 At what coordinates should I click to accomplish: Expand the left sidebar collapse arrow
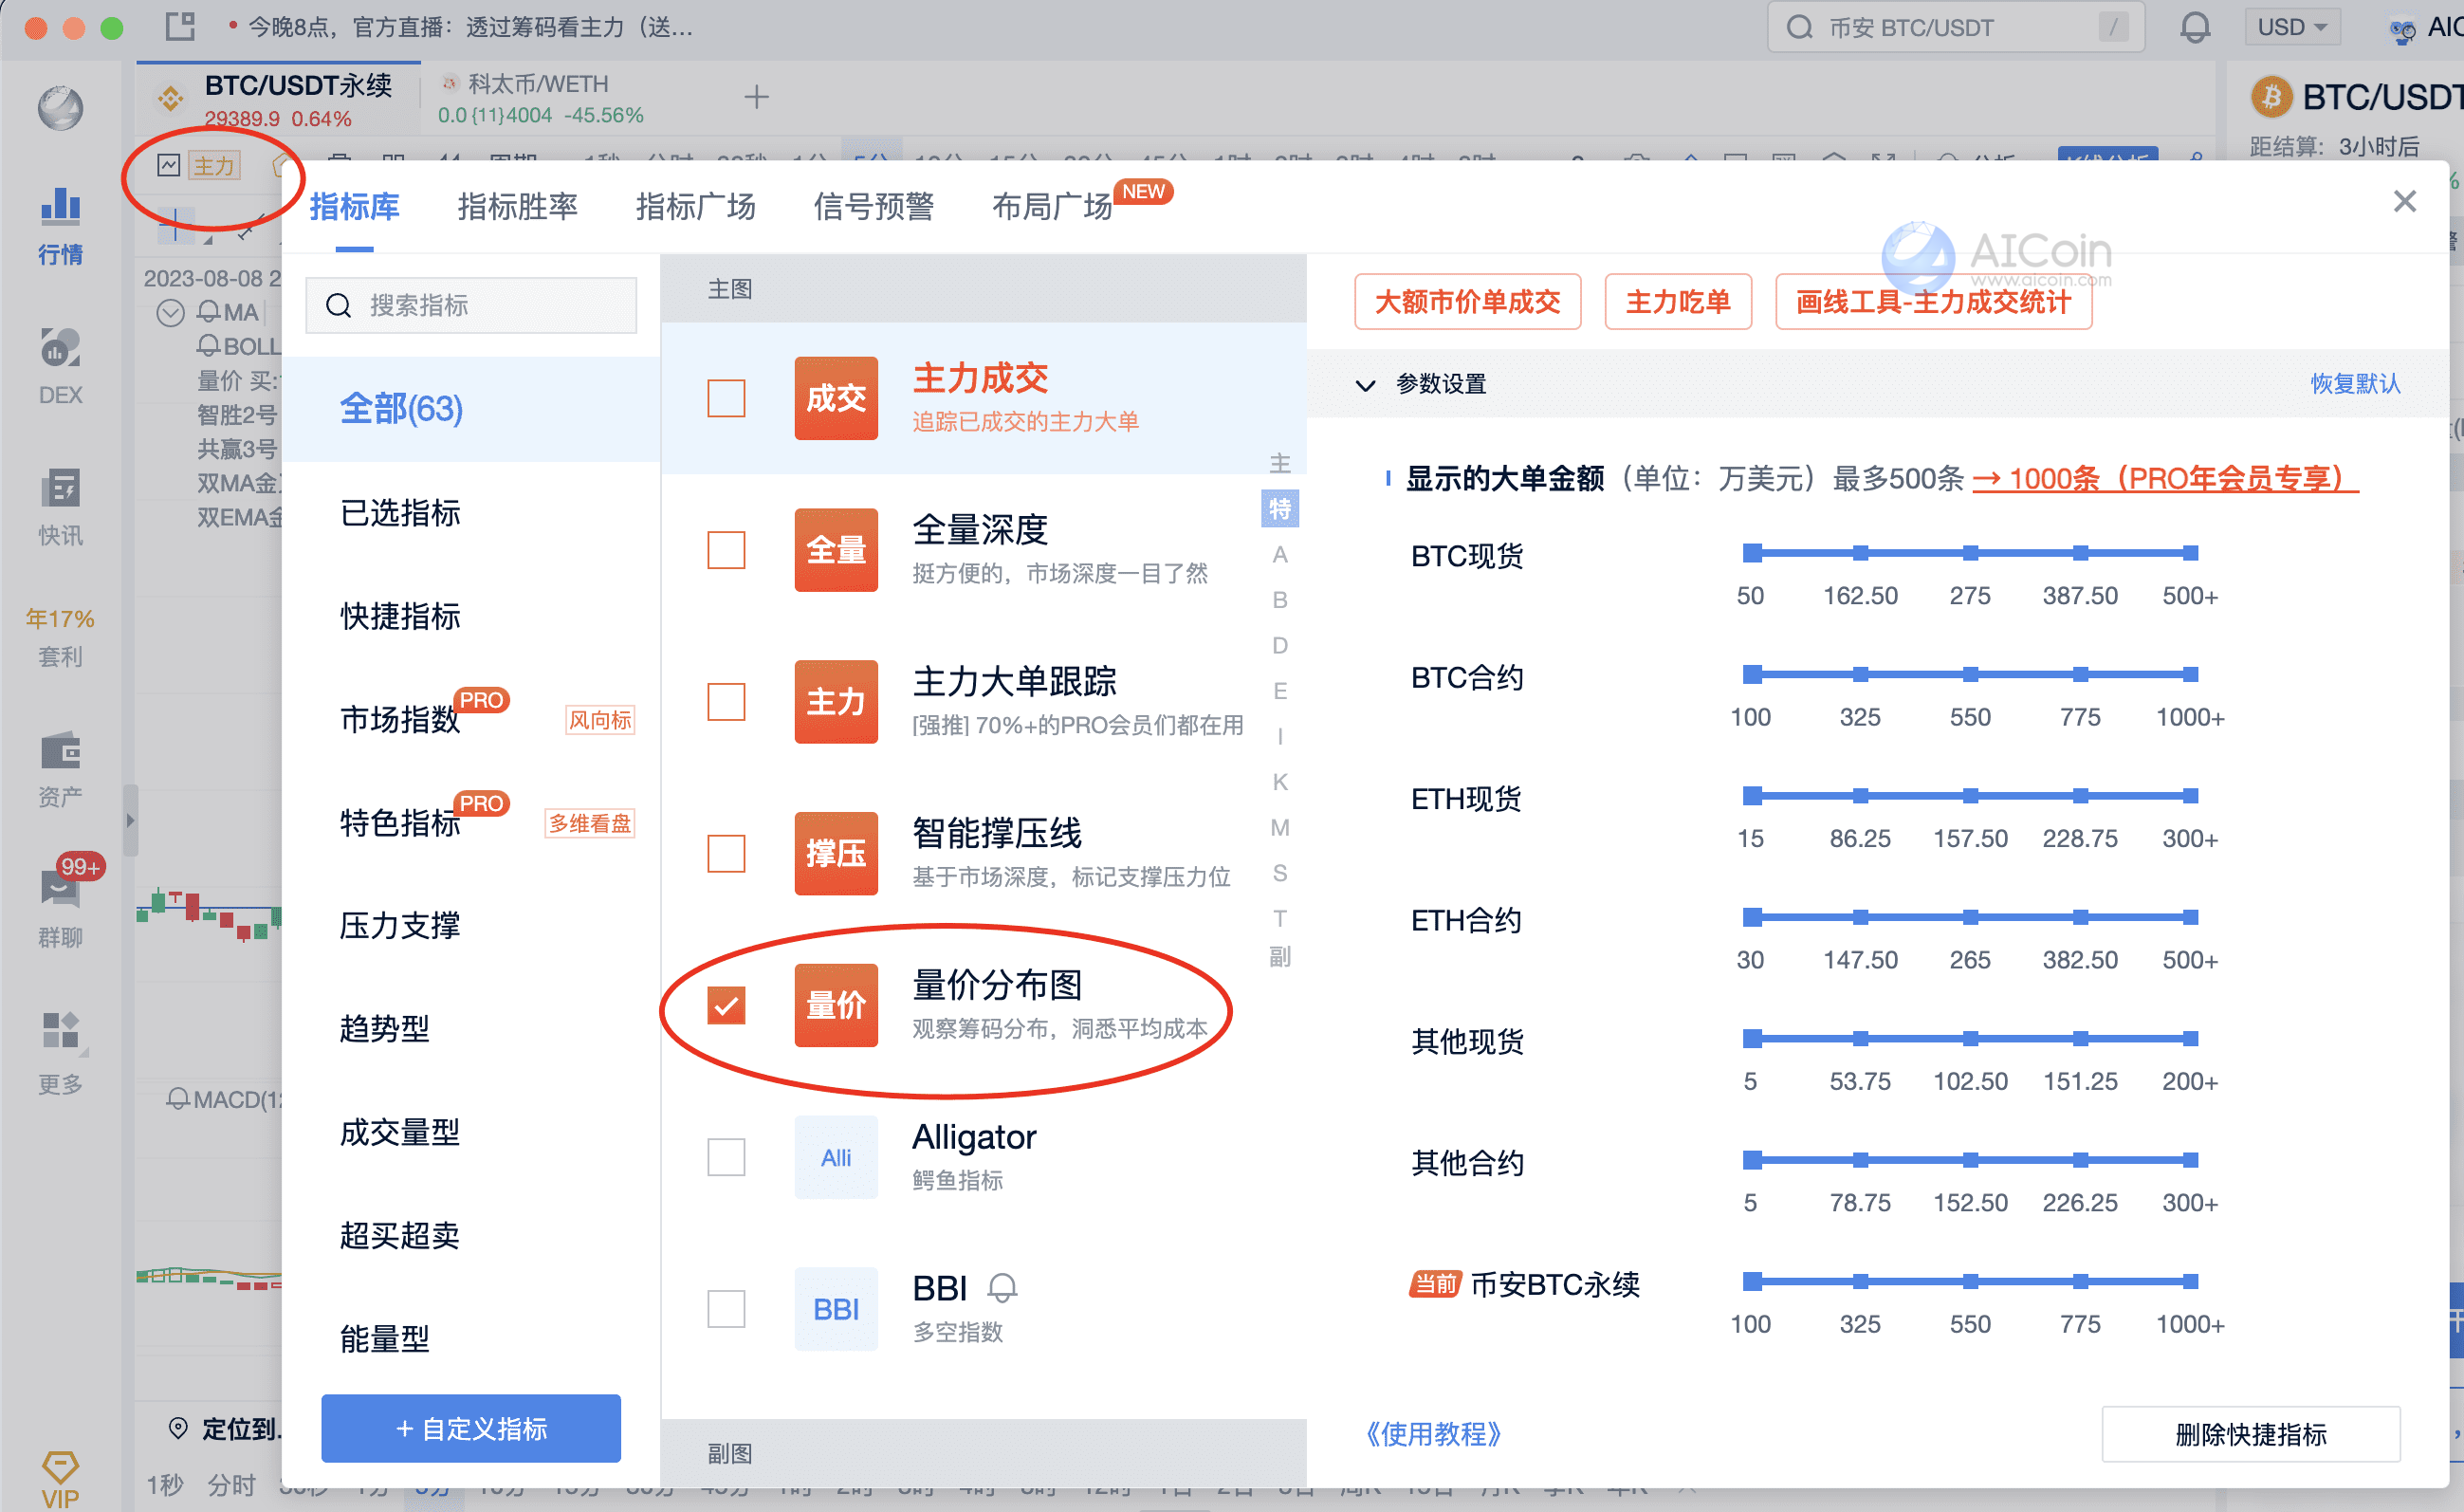coord(130,820)
